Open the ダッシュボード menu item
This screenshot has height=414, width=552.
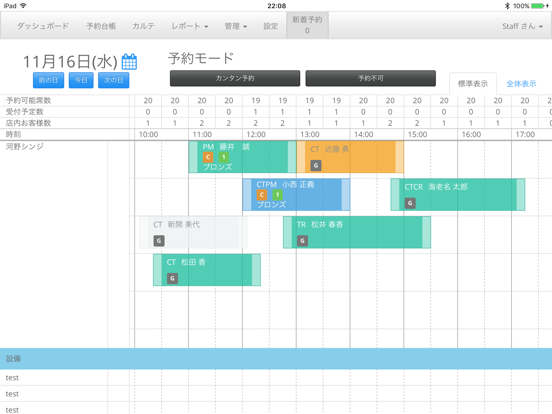[43, 26]
